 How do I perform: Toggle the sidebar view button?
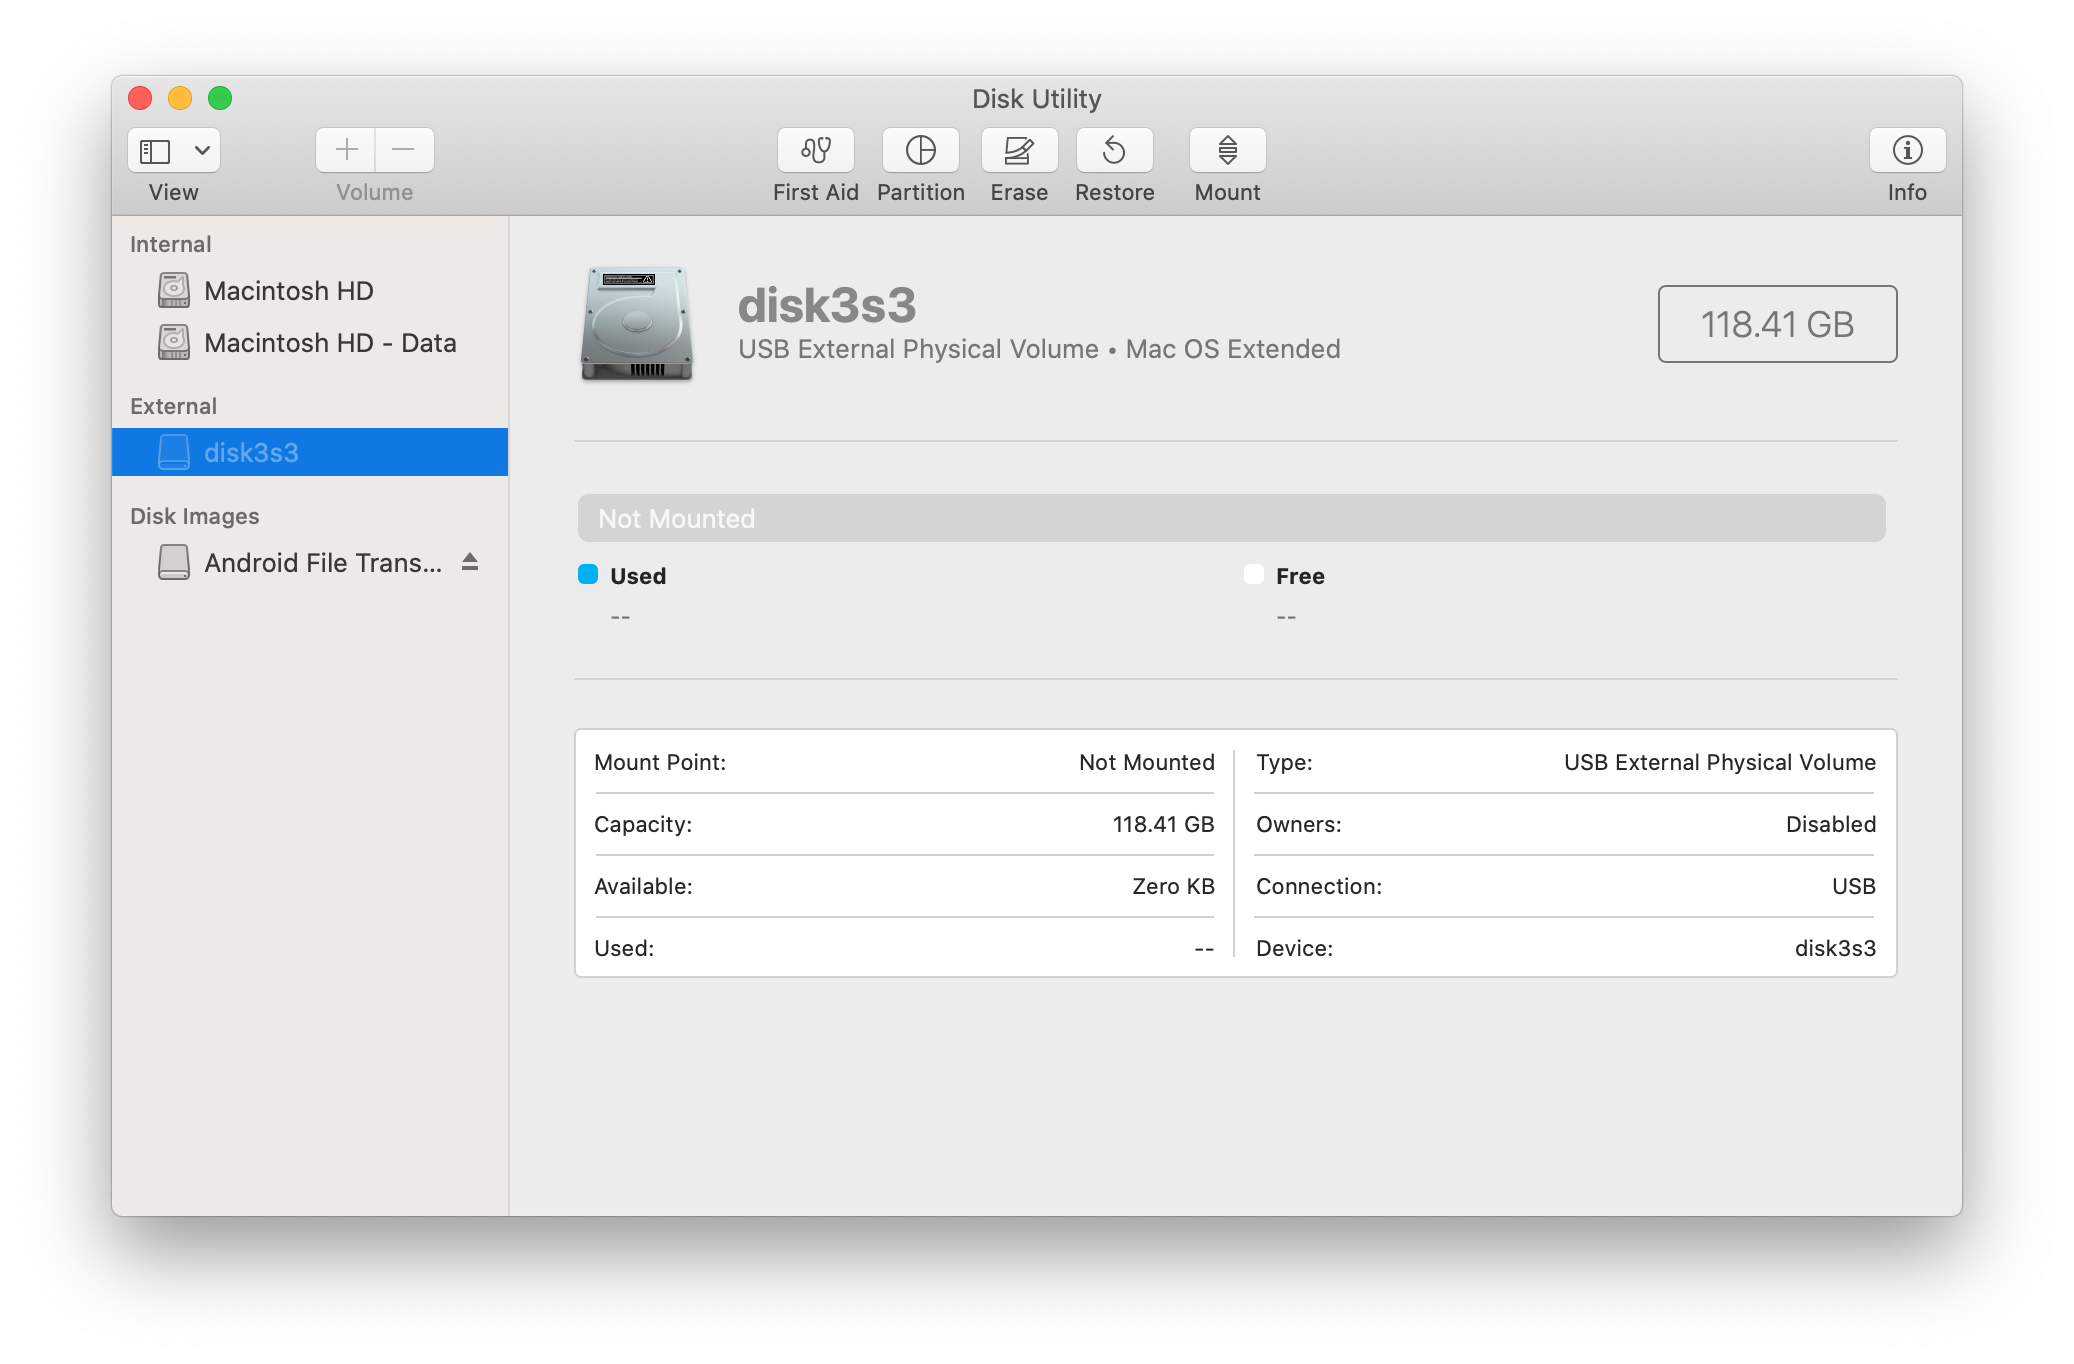coord(155,150)
